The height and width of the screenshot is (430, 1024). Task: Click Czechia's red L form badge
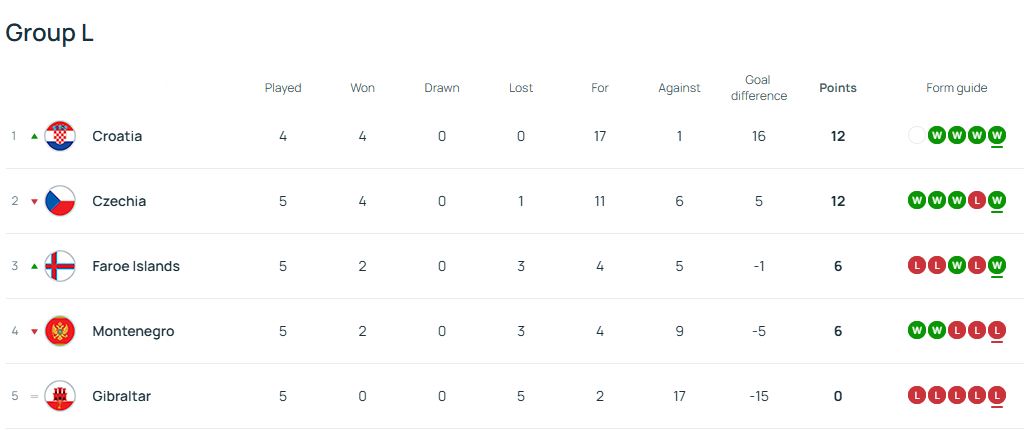click(x=977, y=201)
